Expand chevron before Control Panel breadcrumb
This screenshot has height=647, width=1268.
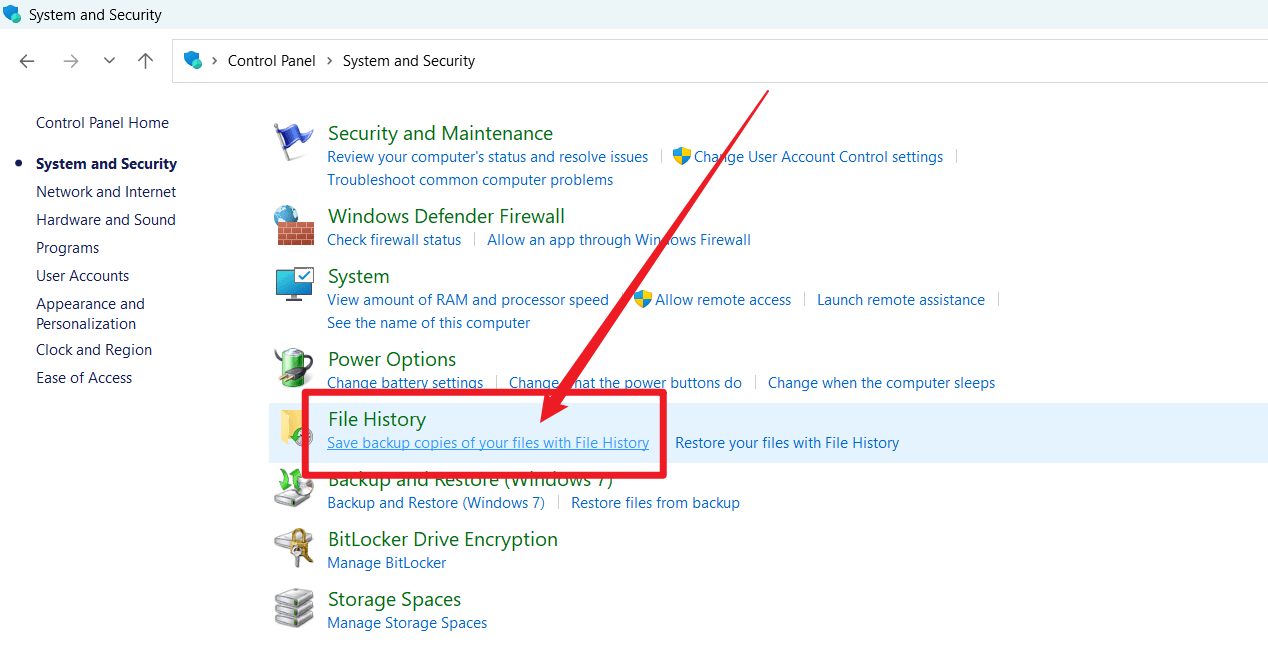pos(215,61)
